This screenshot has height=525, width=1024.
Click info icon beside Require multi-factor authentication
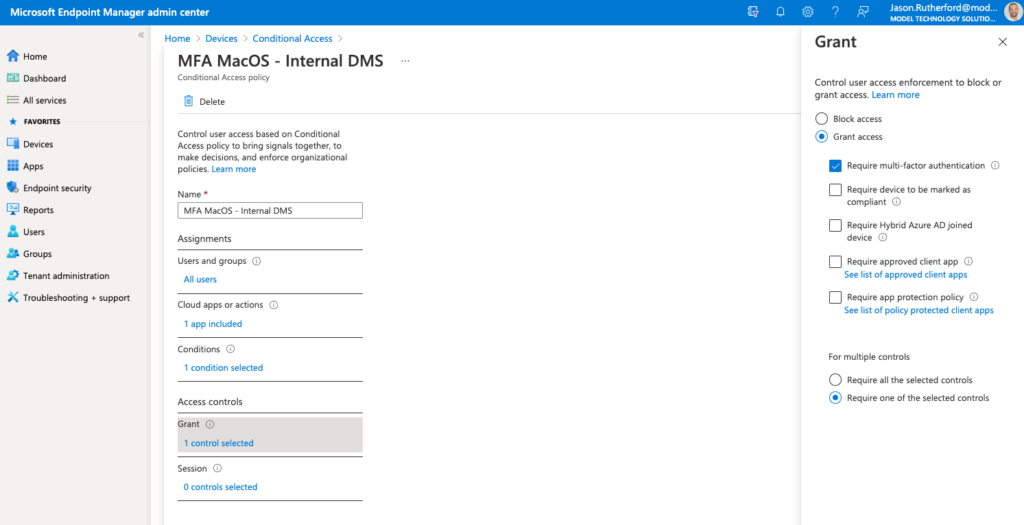995,166
